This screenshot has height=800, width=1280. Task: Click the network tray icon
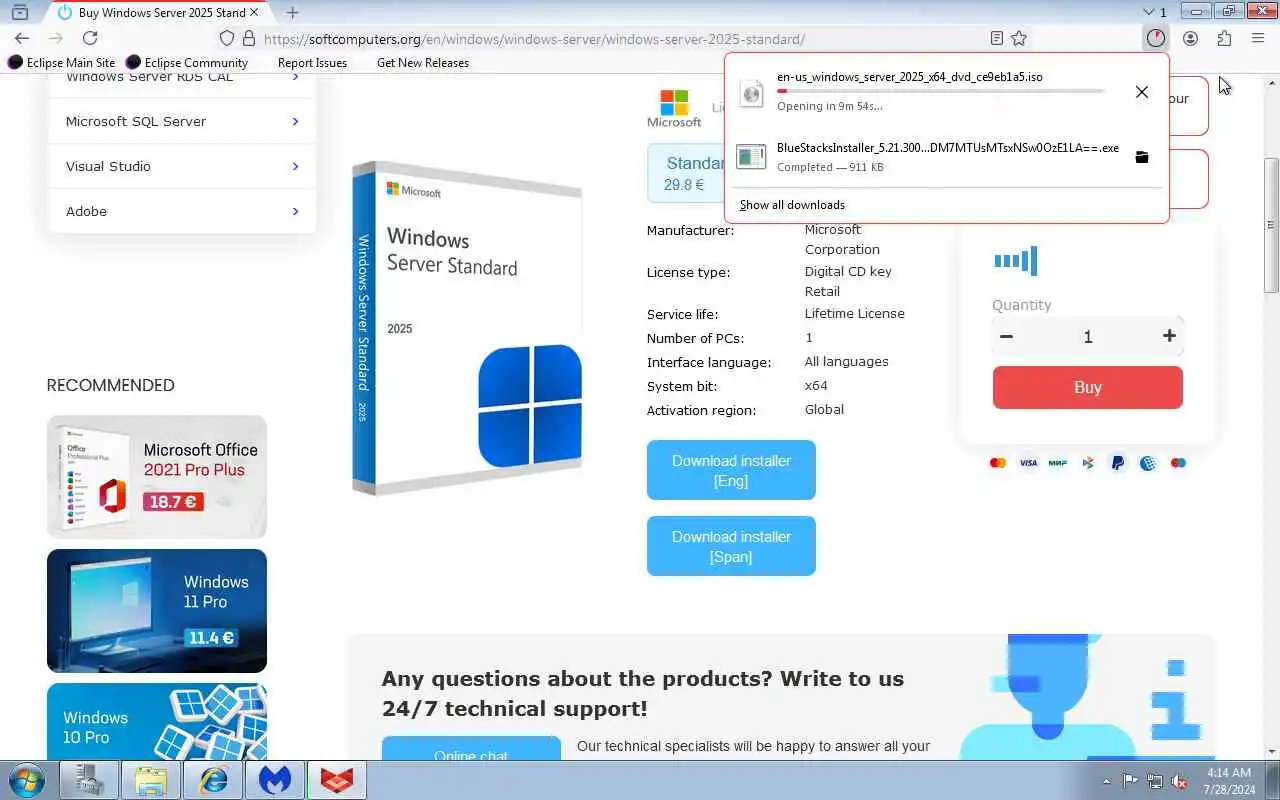point(1155,781)
